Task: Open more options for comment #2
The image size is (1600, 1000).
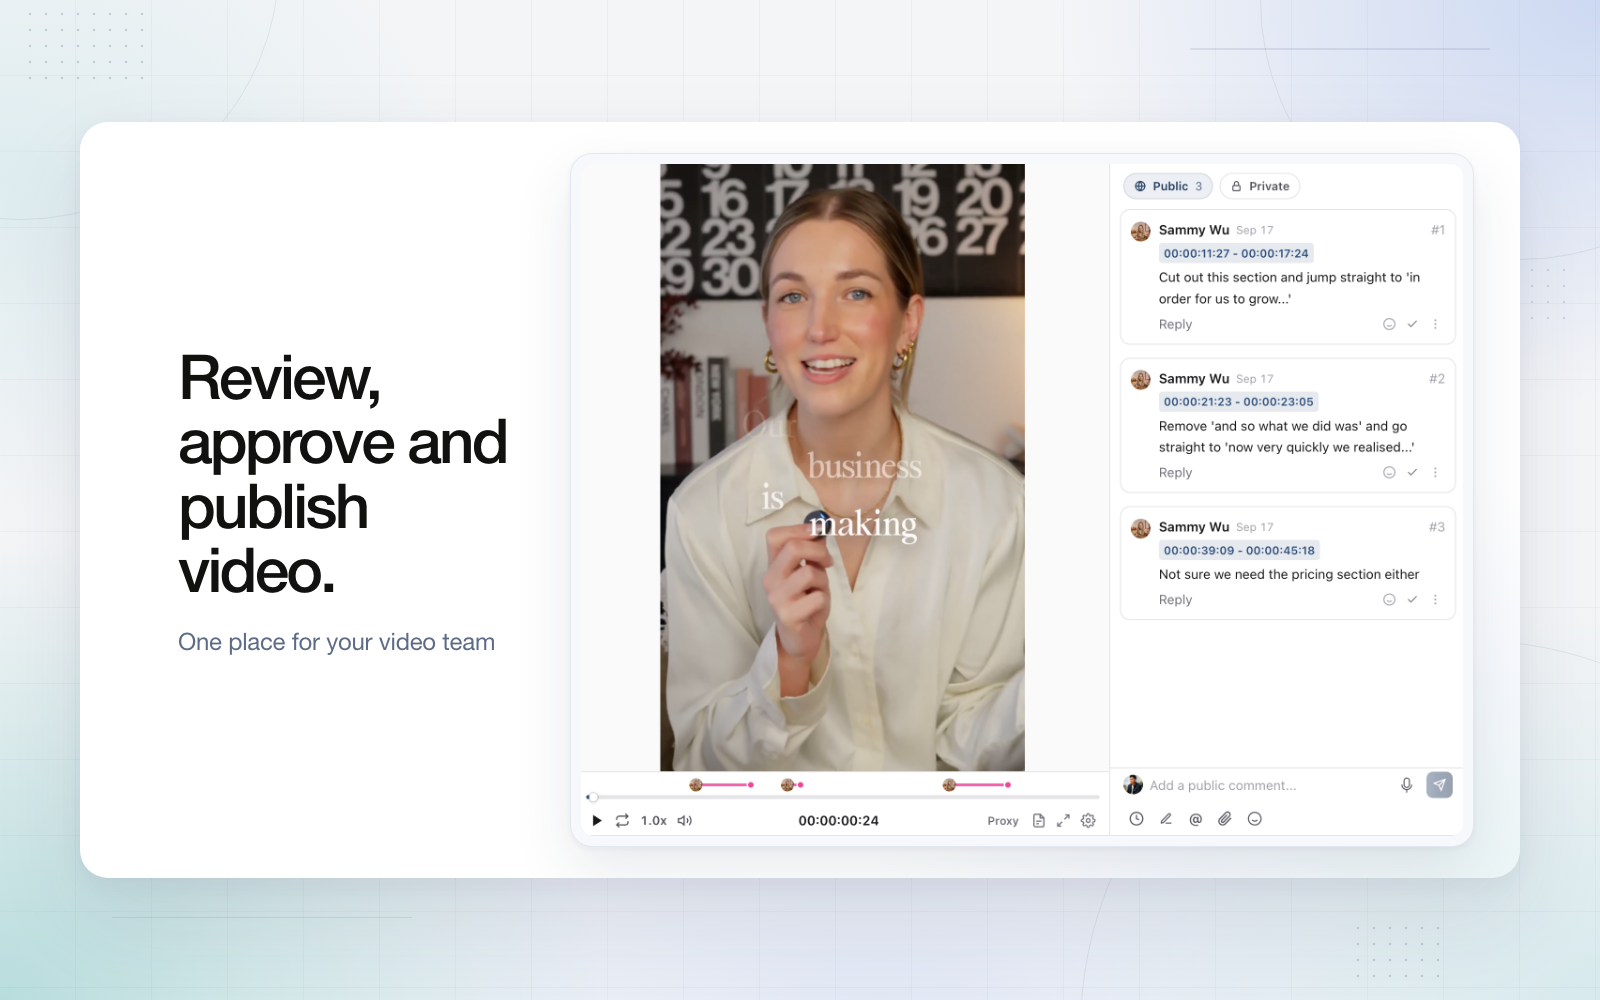Action: 1435,472
